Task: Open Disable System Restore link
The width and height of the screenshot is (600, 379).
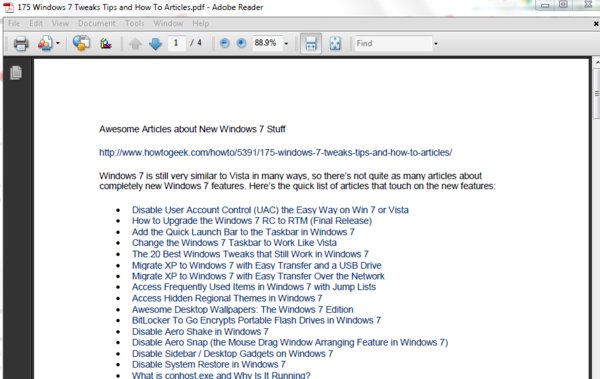Action: 209,364
